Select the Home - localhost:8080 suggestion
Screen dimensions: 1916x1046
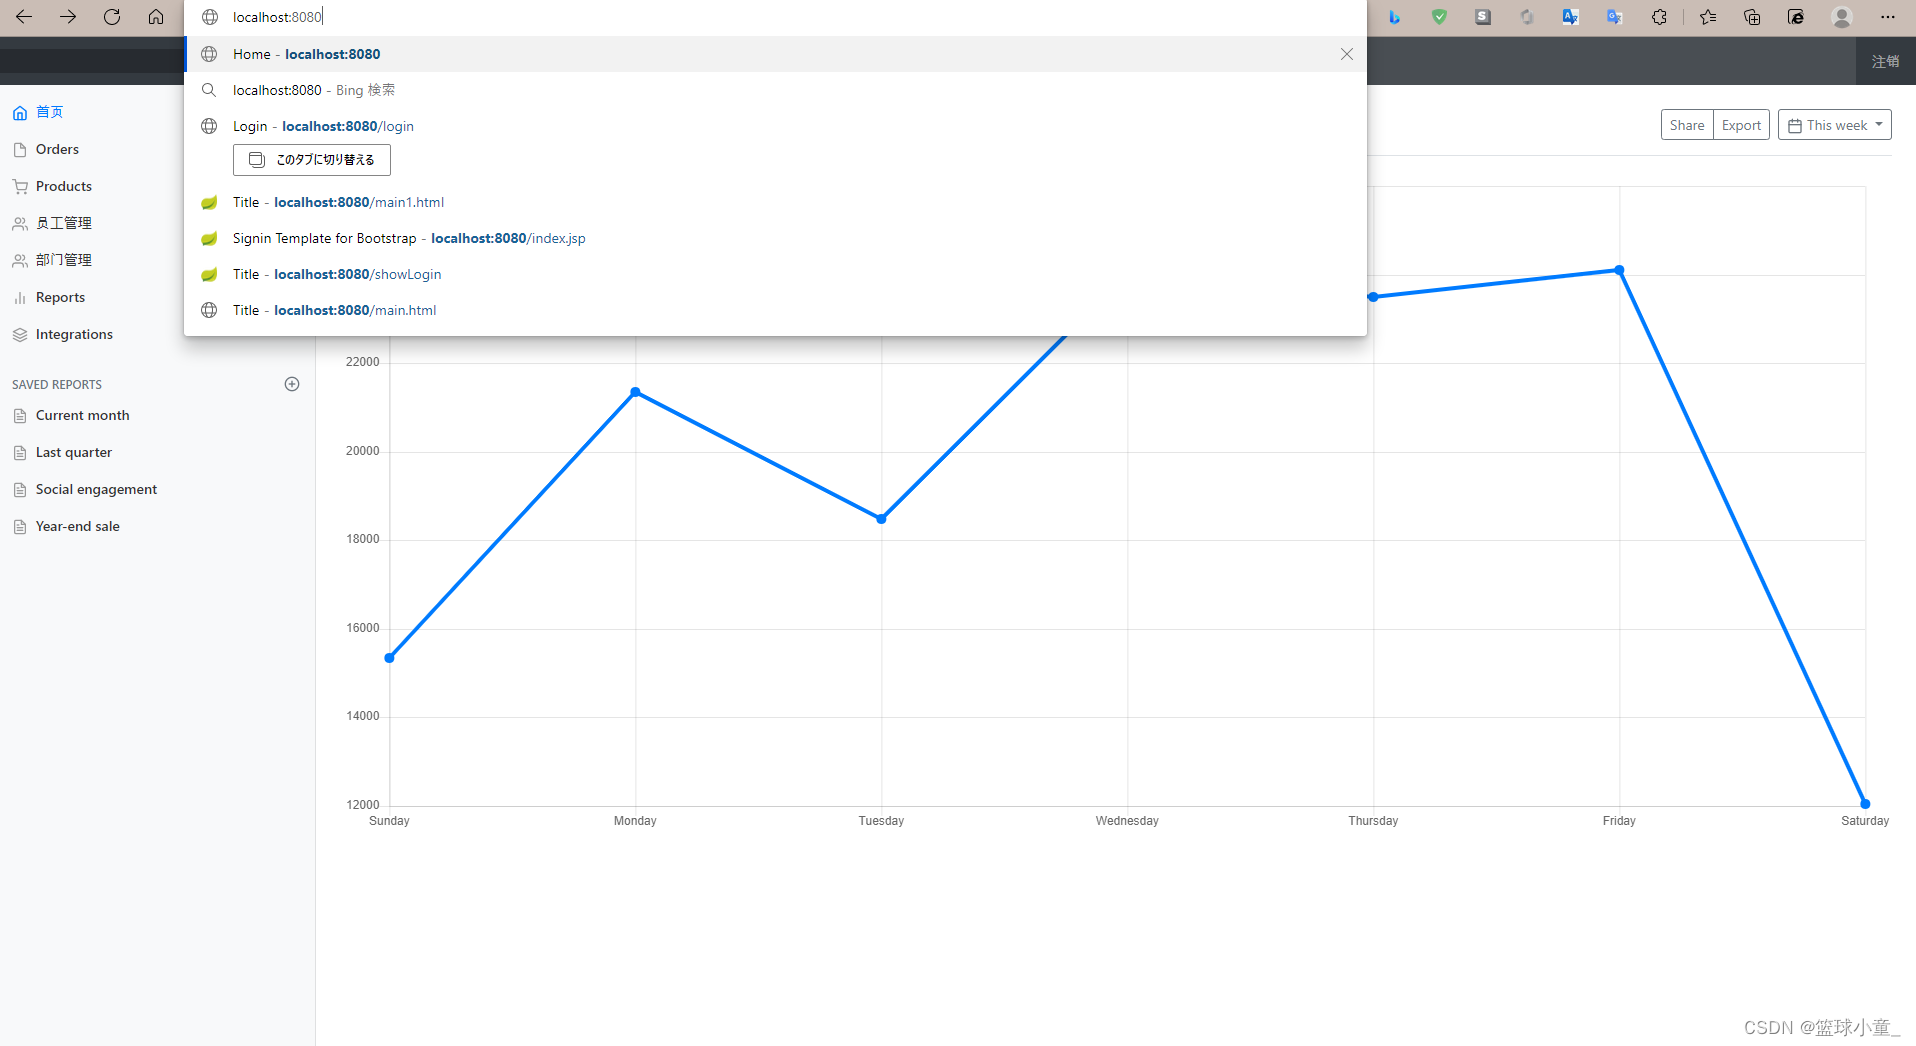click(x=775, y=54)
